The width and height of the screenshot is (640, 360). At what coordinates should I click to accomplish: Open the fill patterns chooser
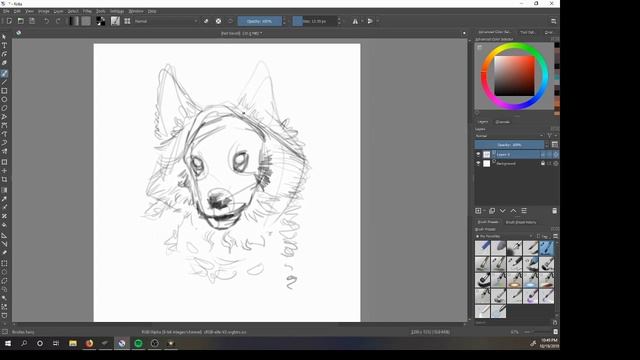(x=86, y=21)
